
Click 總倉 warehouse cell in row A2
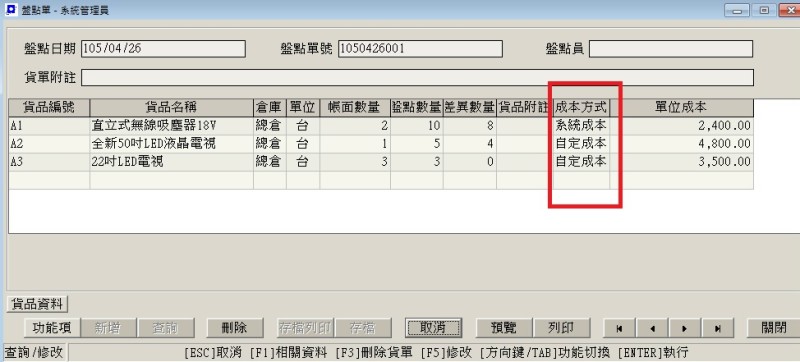click(269, 144)
